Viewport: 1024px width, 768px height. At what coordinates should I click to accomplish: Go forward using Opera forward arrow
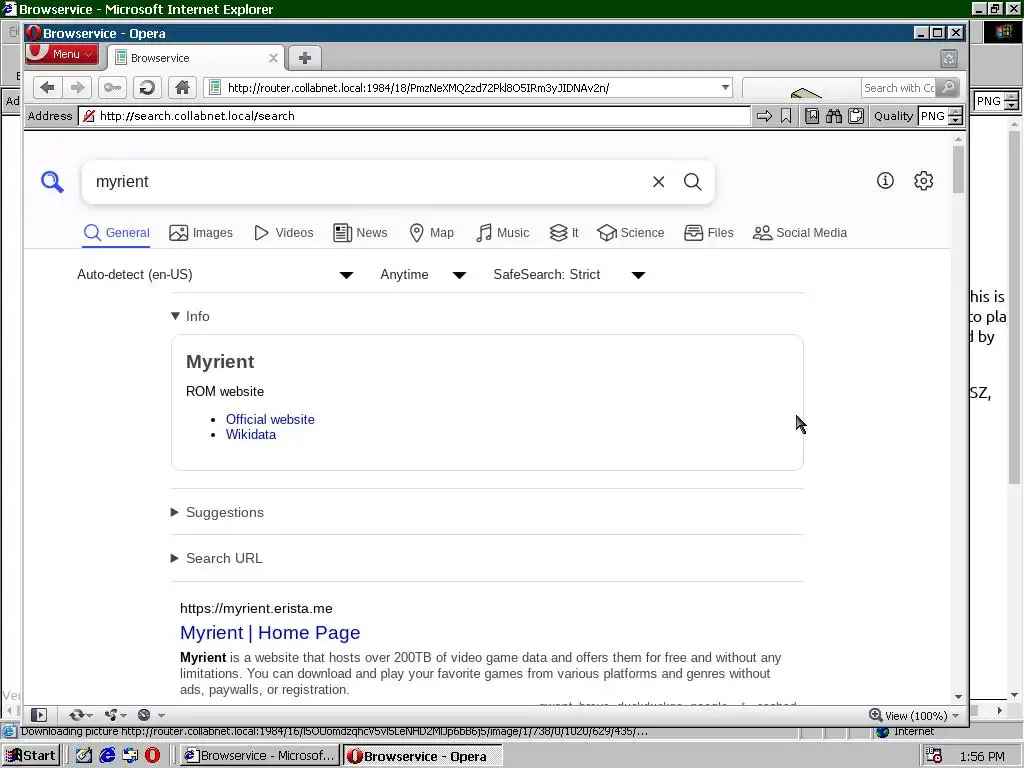pyautogui.click(x=78, y=88)
